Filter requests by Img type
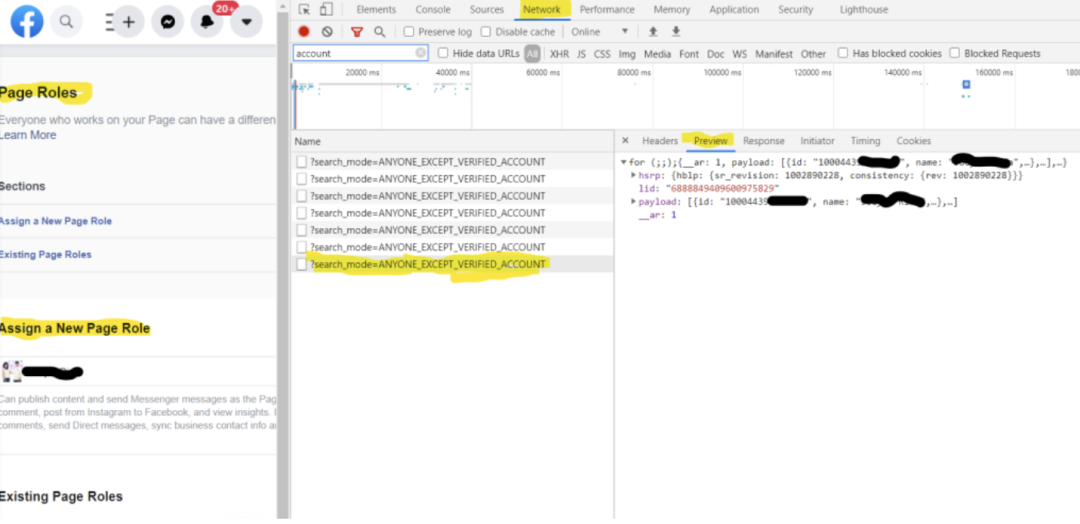Image resolution: width=1080 pixels, height=524 pixels. [627, 54]
